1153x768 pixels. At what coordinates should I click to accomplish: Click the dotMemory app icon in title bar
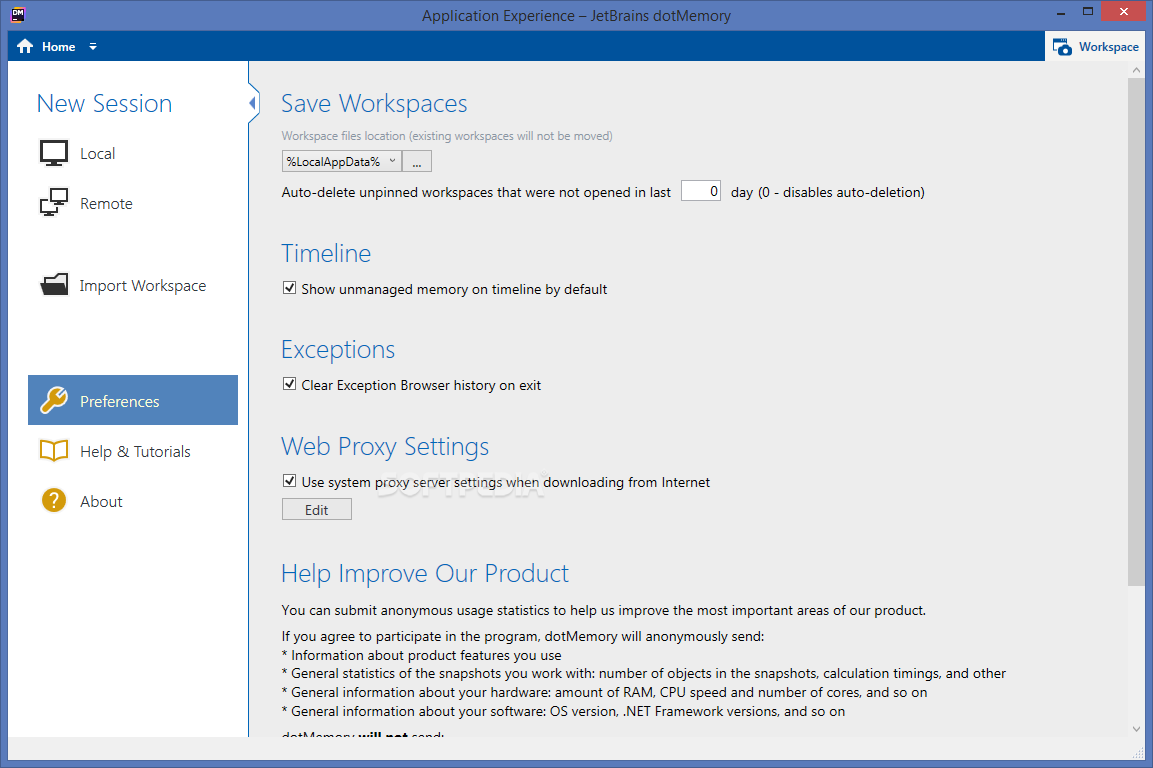[18, 14]
